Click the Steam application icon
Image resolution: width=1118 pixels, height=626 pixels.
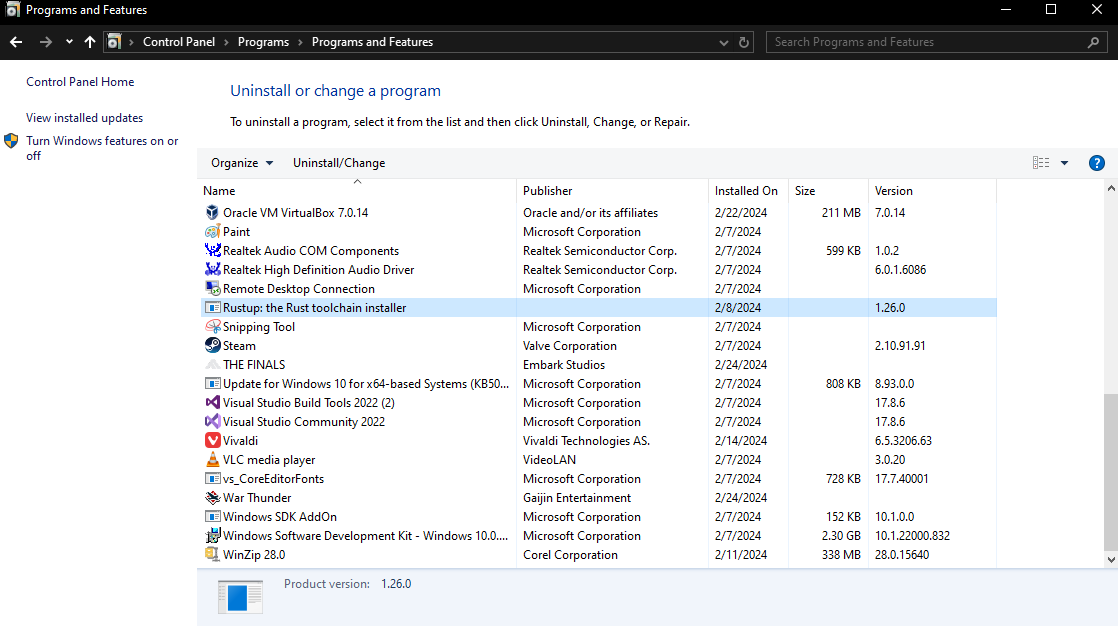click(x=212, y=345)
